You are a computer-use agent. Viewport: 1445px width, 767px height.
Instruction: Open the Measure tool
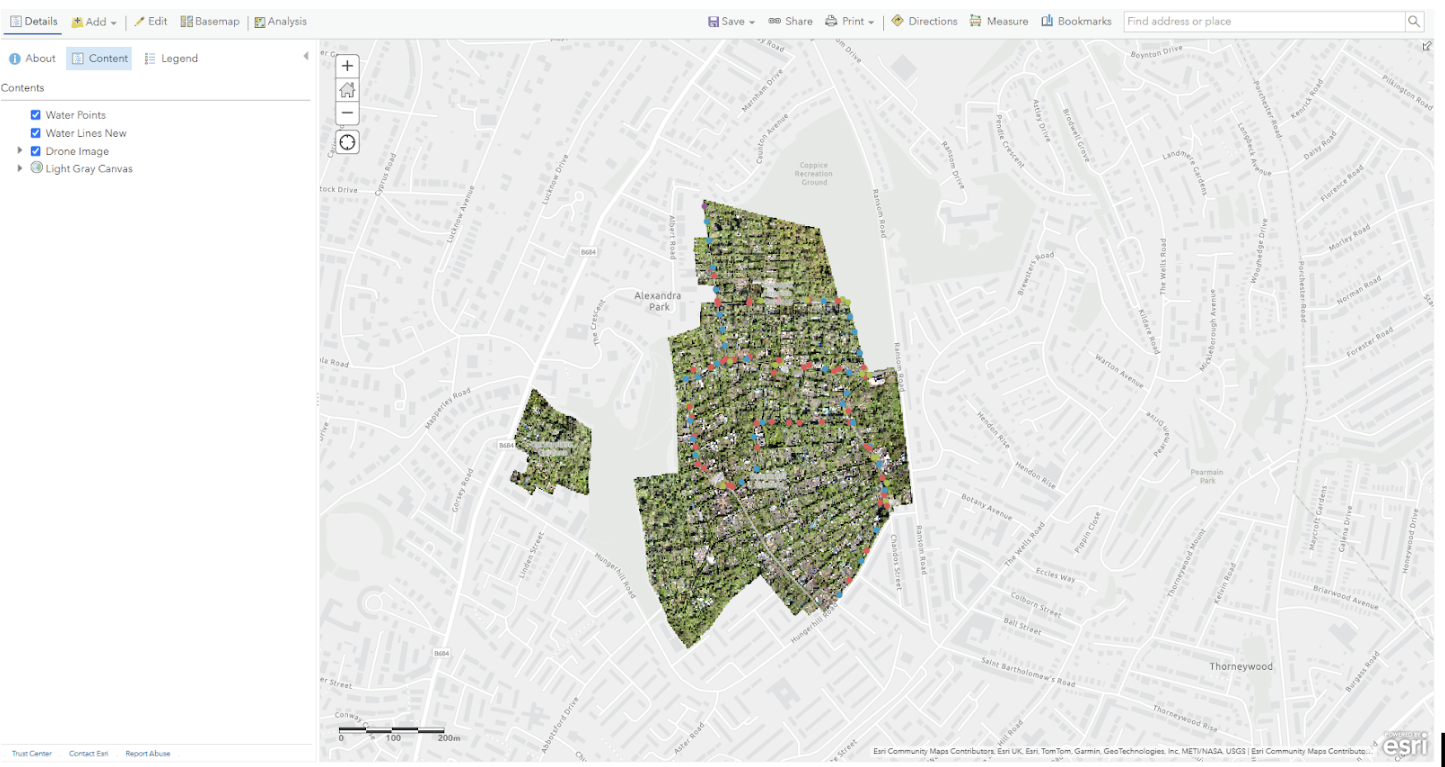click(x=998, y=21)
